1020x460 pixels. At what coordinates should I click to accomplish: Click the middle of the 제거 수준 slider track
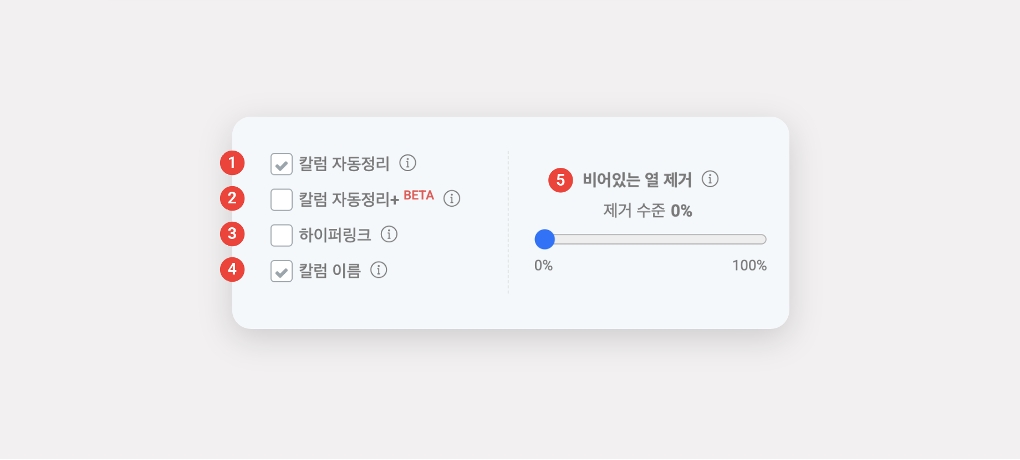click(x=651, y=239)
